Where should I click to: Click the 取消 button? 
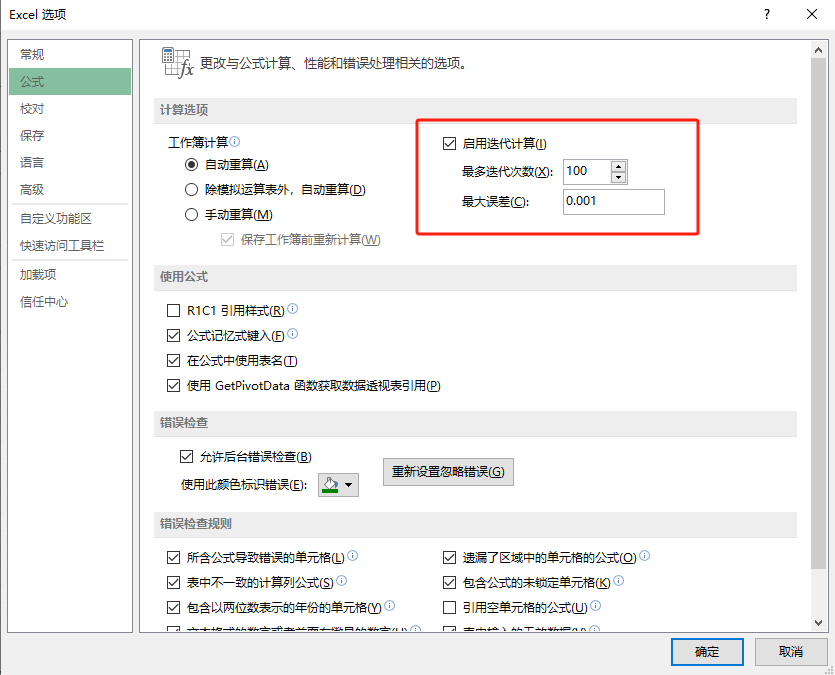click(x=791, y=652)
